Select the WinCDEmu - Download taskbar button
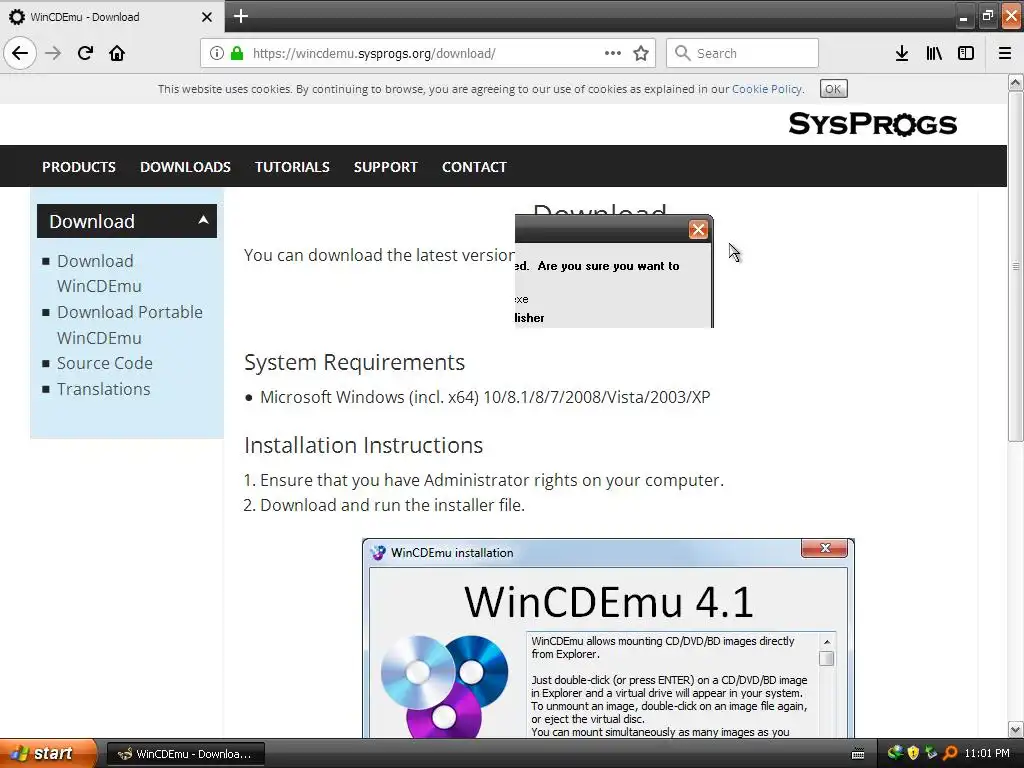Image resolution: width=1024 pixels, height=768 pixels. point(185,754)
